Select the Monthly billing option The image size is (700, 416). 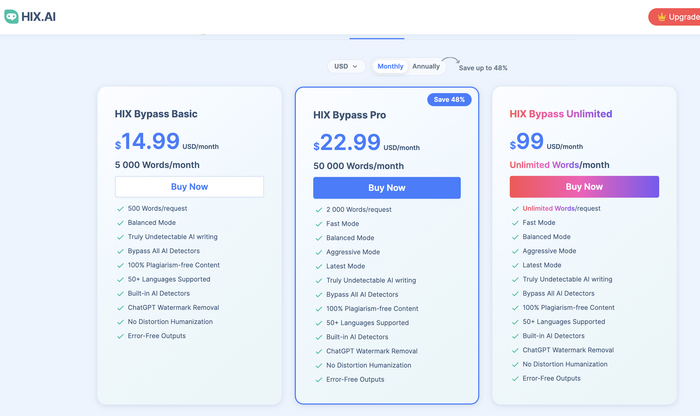tap(390, 67)
